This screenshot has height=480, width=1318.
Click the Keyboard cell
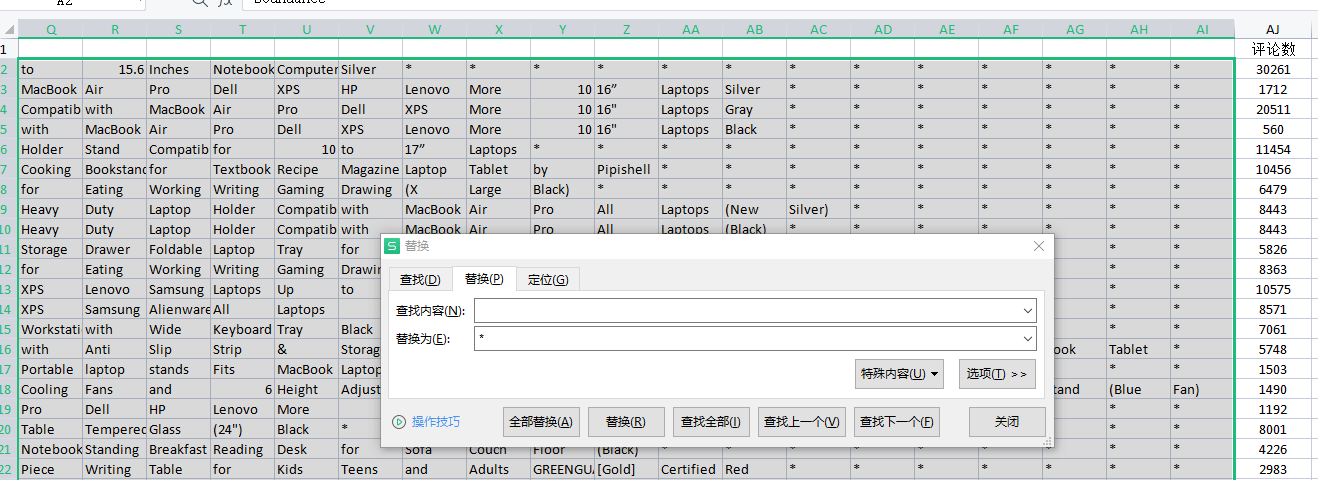[243, 329]
